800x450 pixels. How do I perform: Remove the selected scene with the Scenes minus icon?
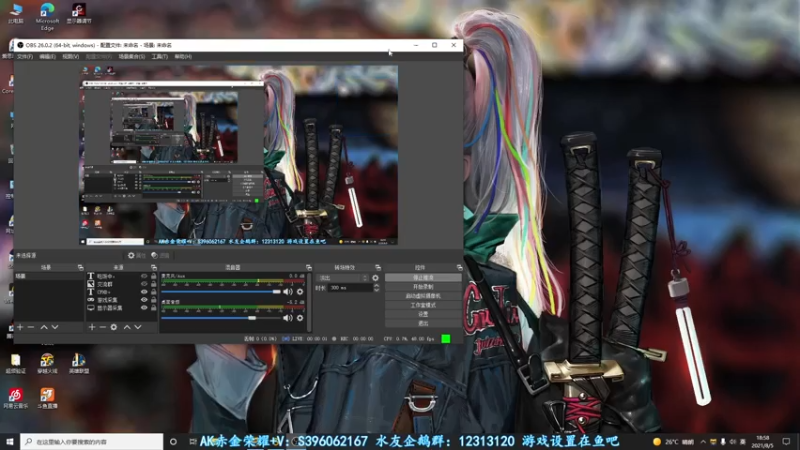[31, 327]
